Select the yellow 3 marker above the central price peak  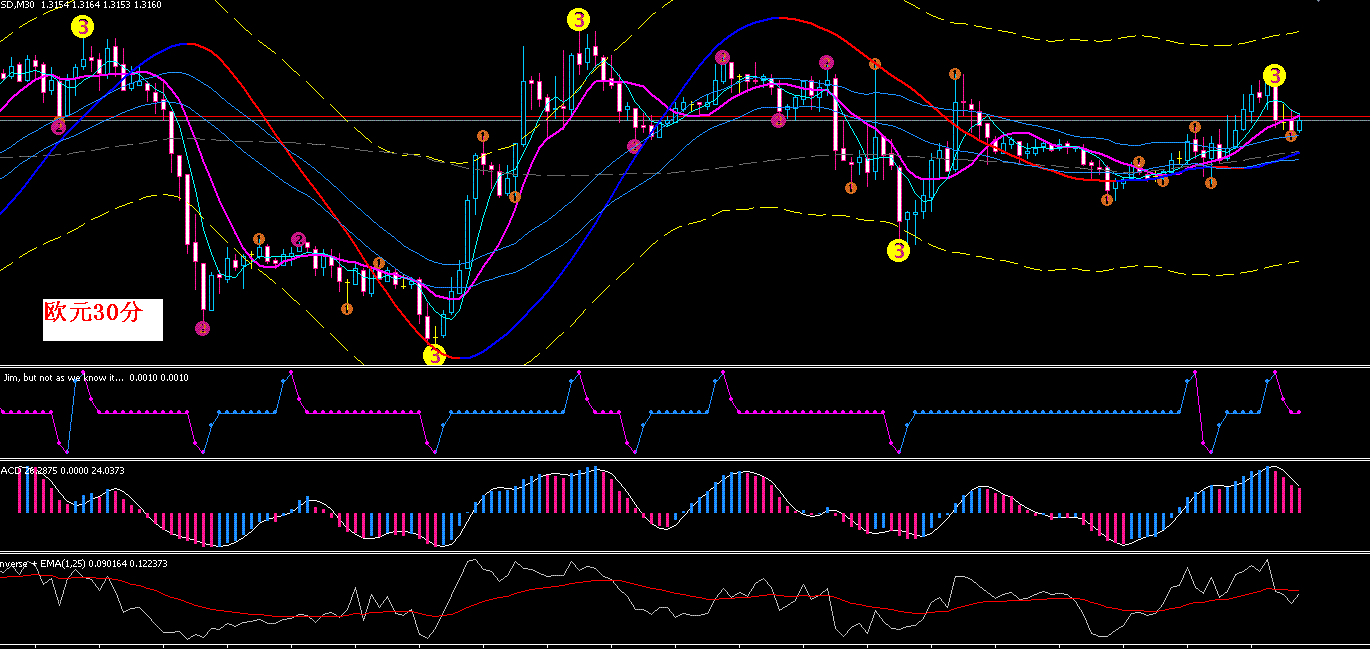(578, 19)
